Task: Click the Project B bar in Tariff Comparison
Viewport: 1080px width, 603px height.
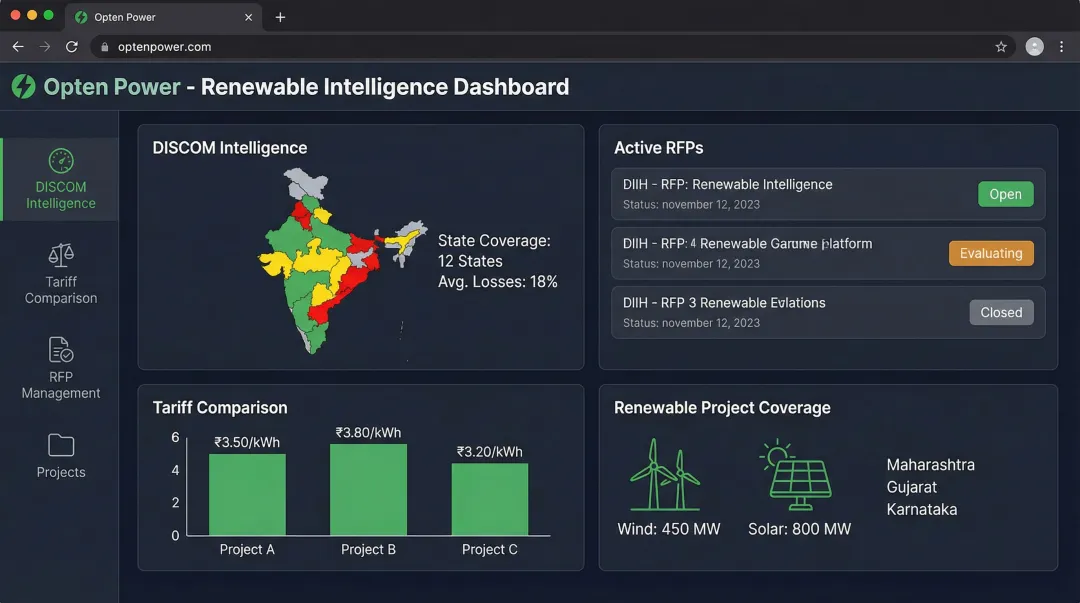Action: (x=369, y=490)
